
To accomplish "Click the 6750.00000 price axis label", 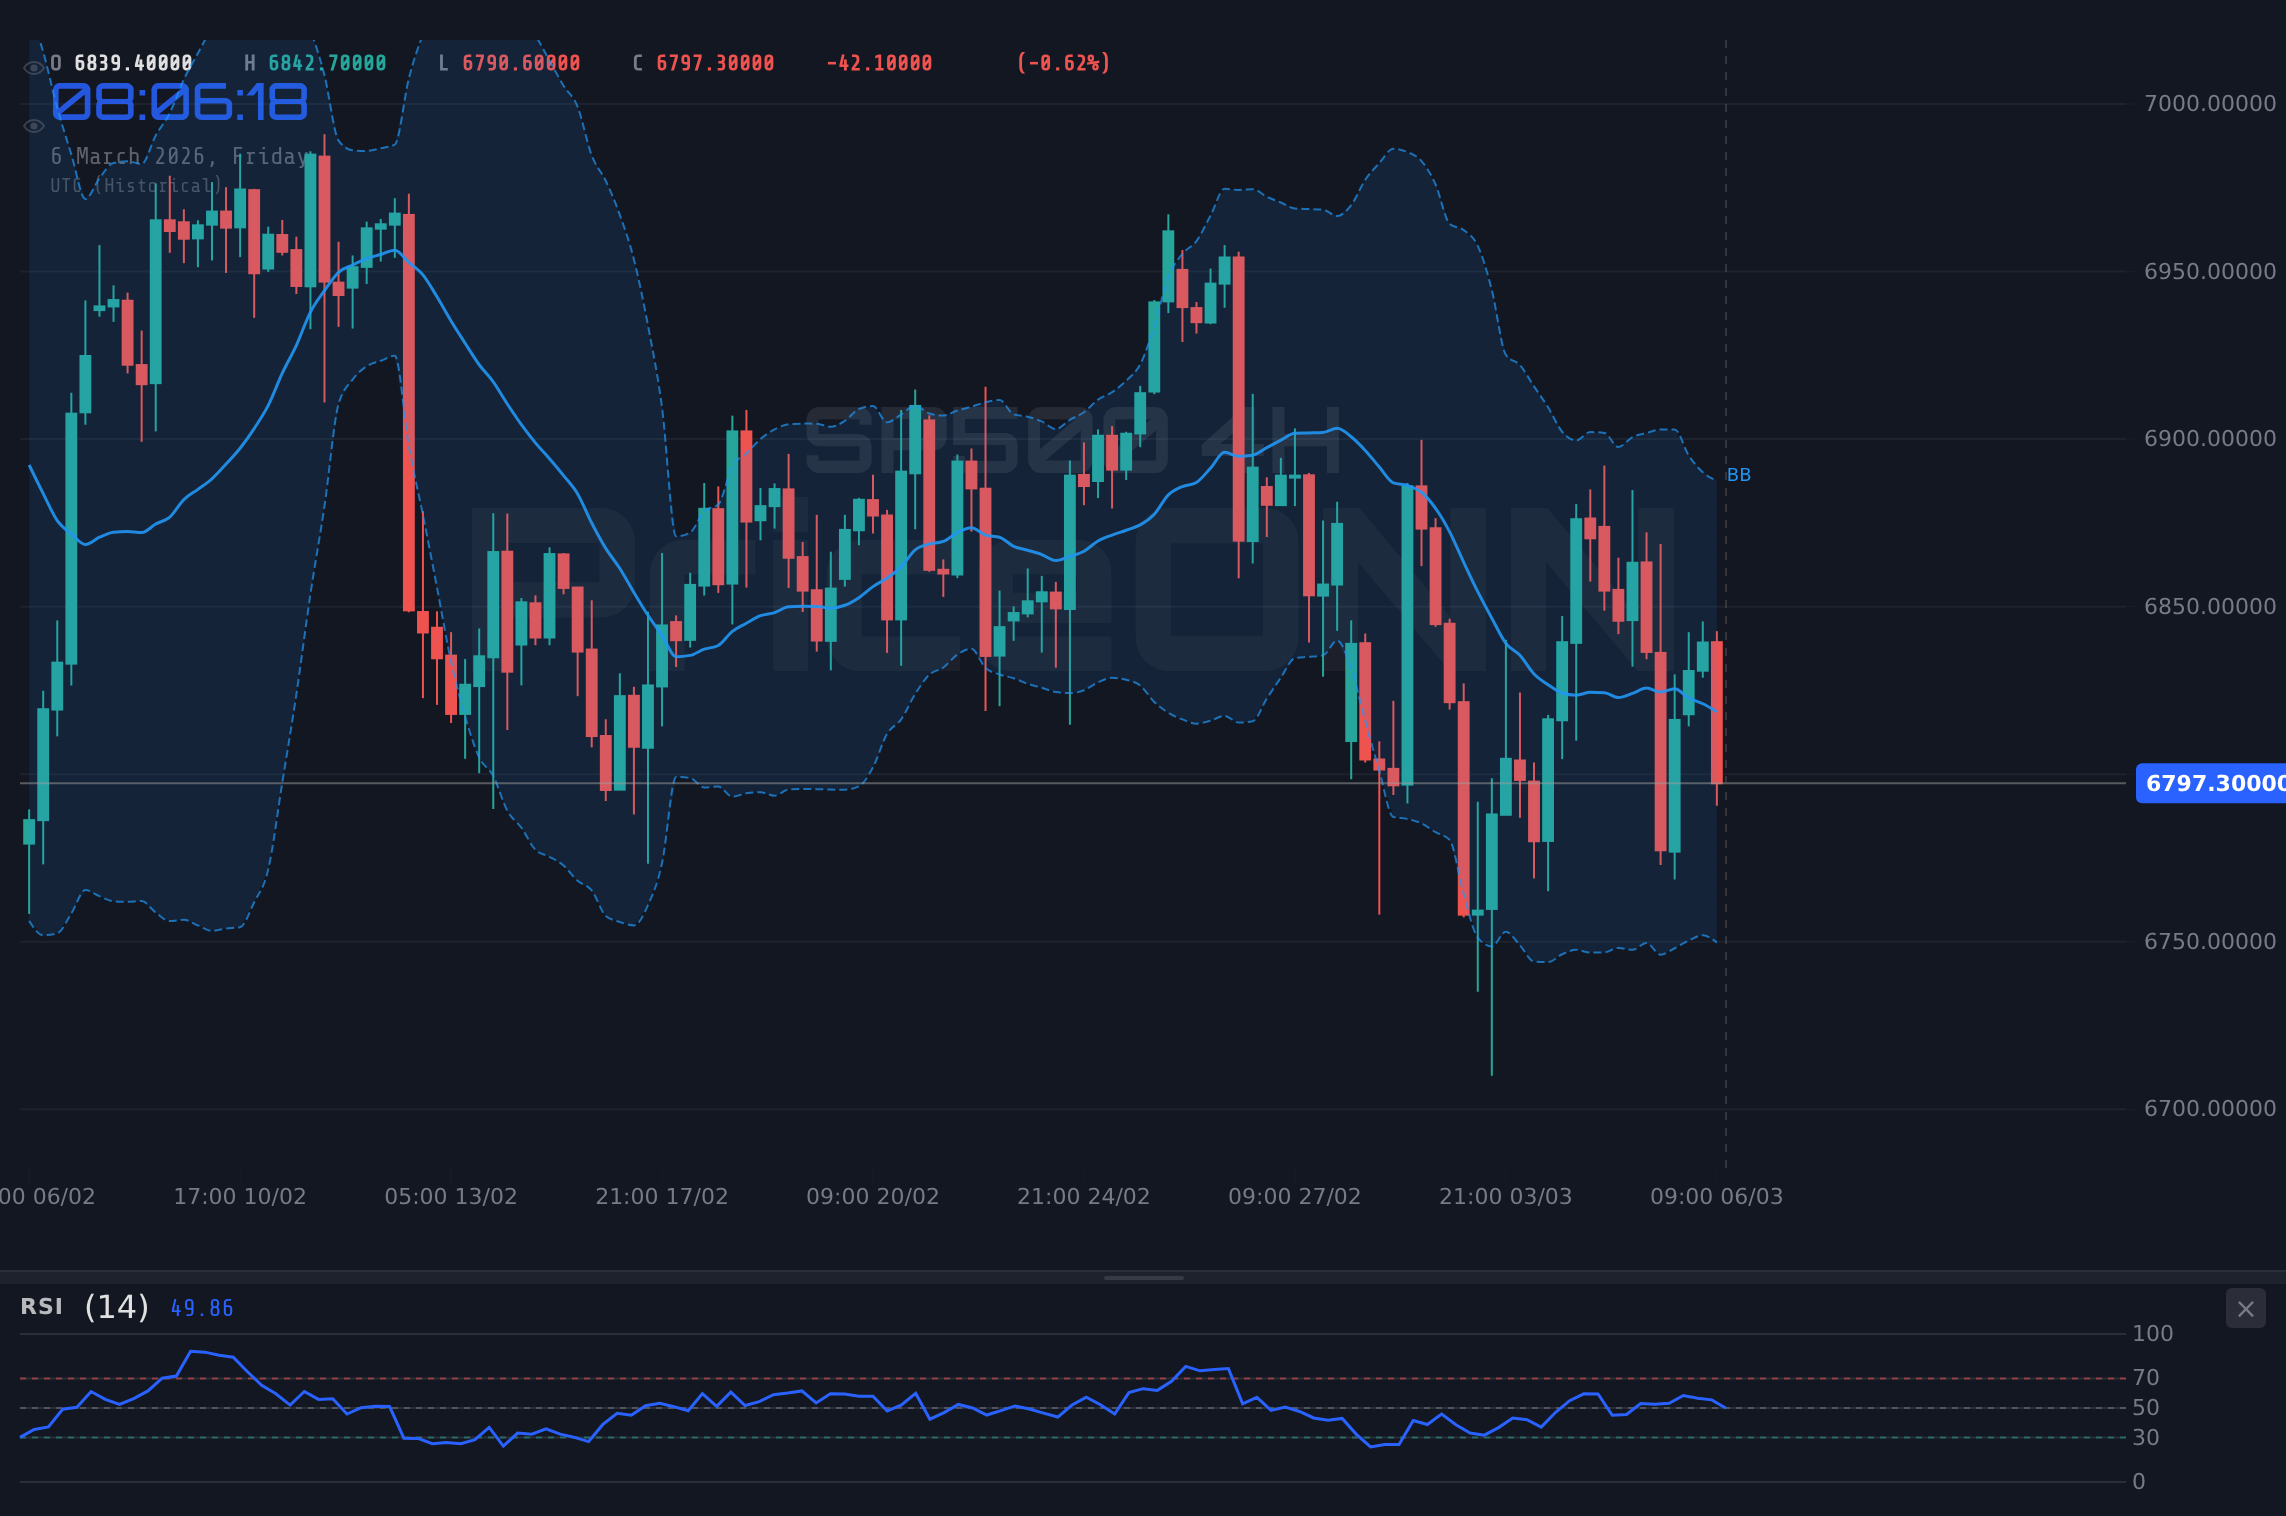I will [x=2210, y=941].
